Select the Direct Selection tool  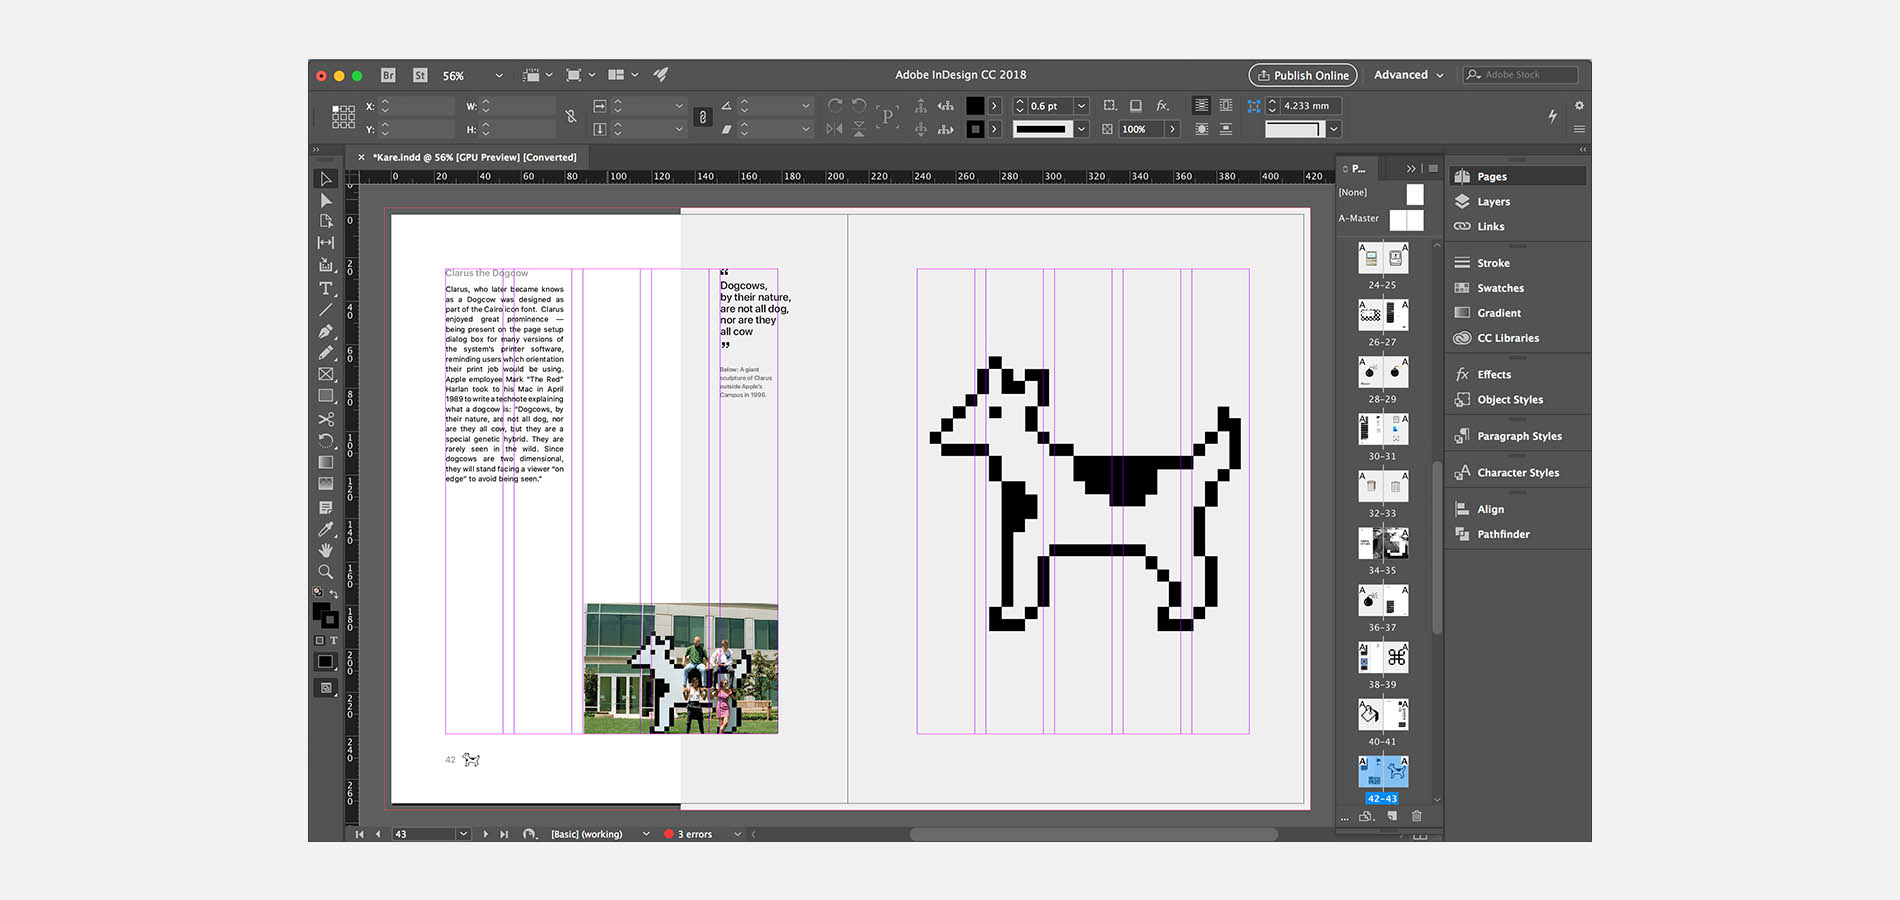[x=326, y=200]
